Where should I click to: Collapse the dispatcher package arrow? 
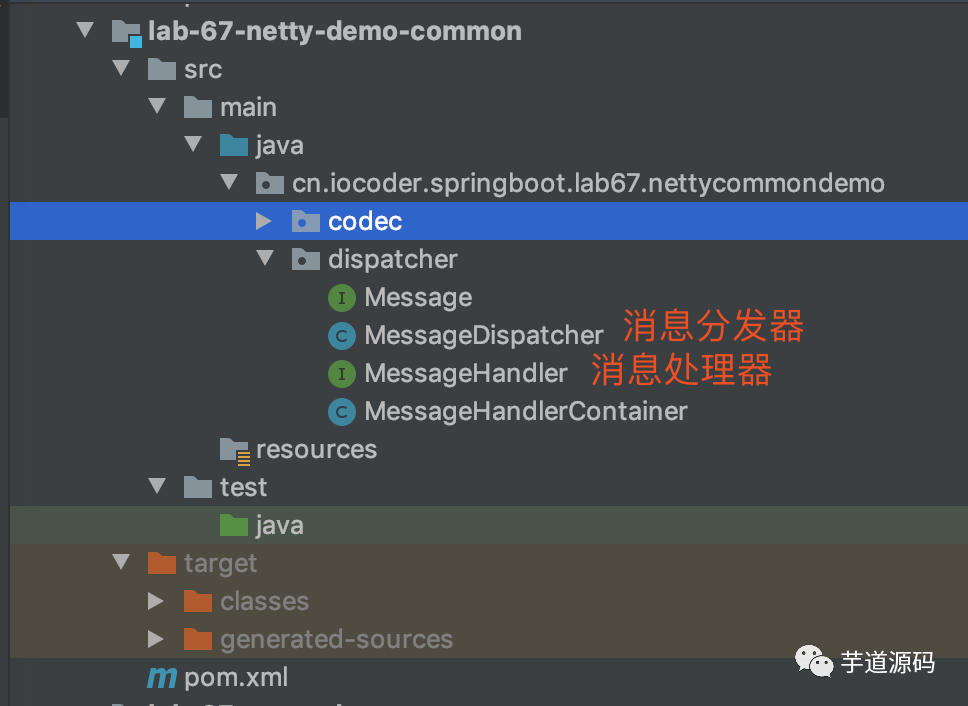pyautogui.click(x=265, y=259)
